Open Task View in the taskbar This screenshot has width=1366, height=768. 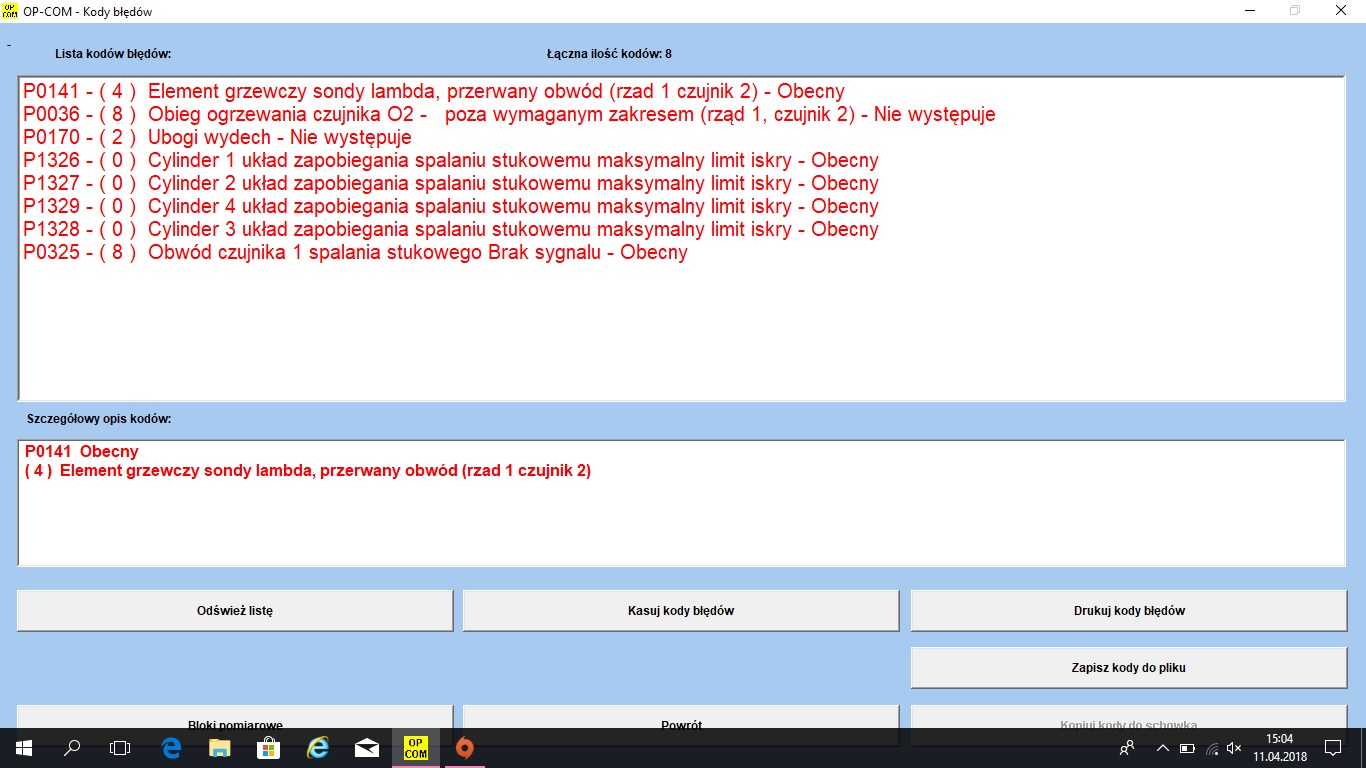click(120, 747)
